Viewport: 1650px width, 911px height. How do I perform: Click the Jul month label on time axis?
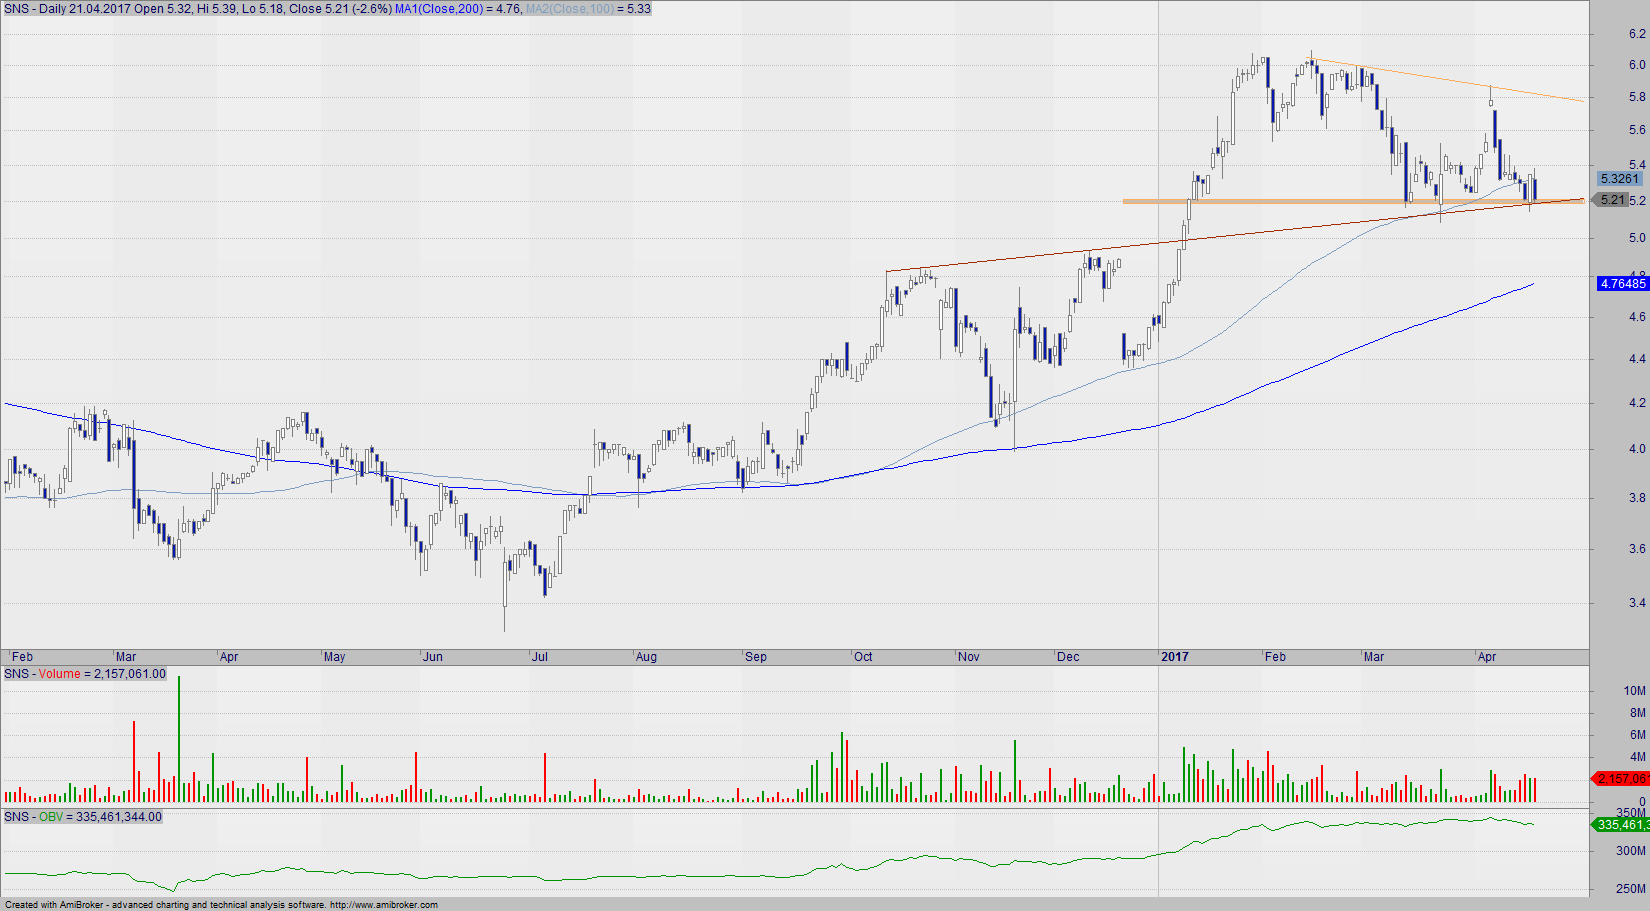coord(540,657)
